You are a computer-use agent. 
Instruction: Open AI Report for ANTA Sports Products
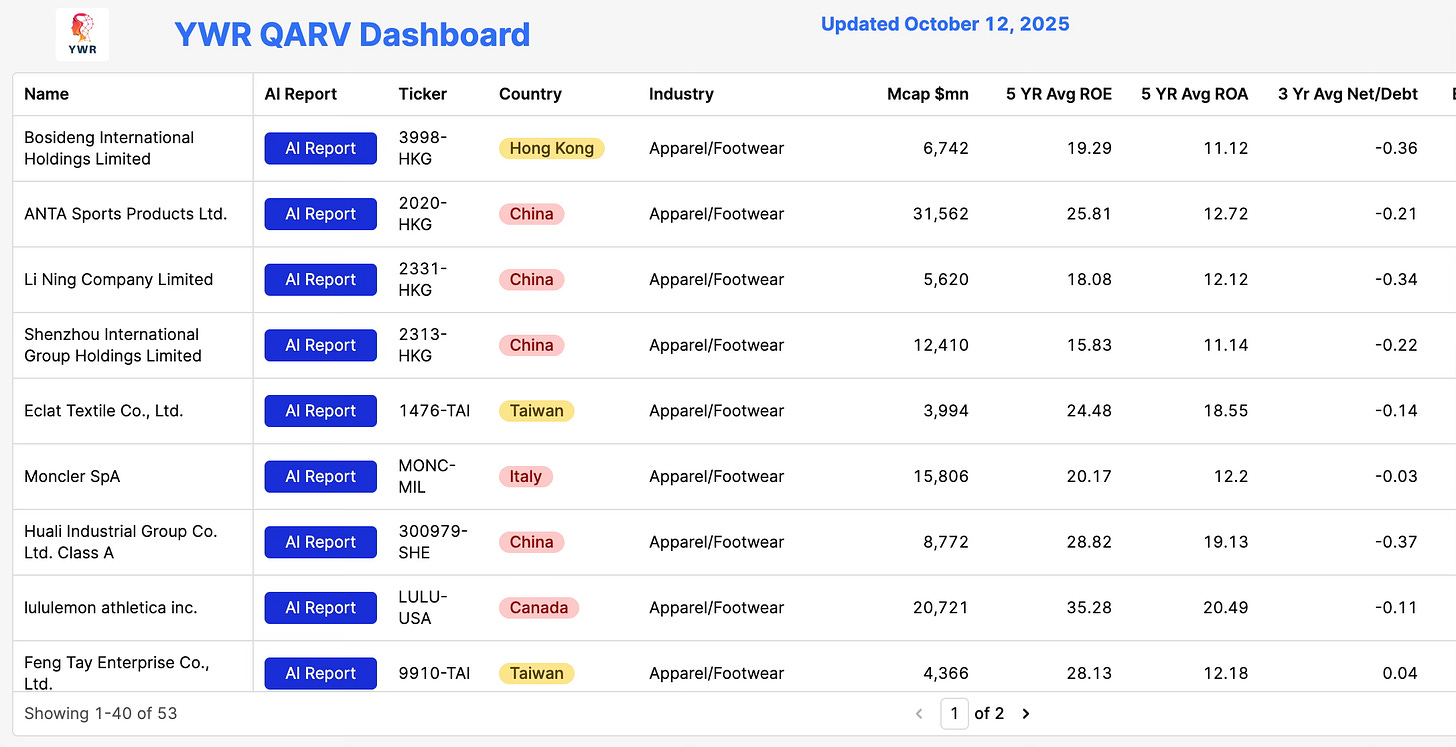pos(320,214)
